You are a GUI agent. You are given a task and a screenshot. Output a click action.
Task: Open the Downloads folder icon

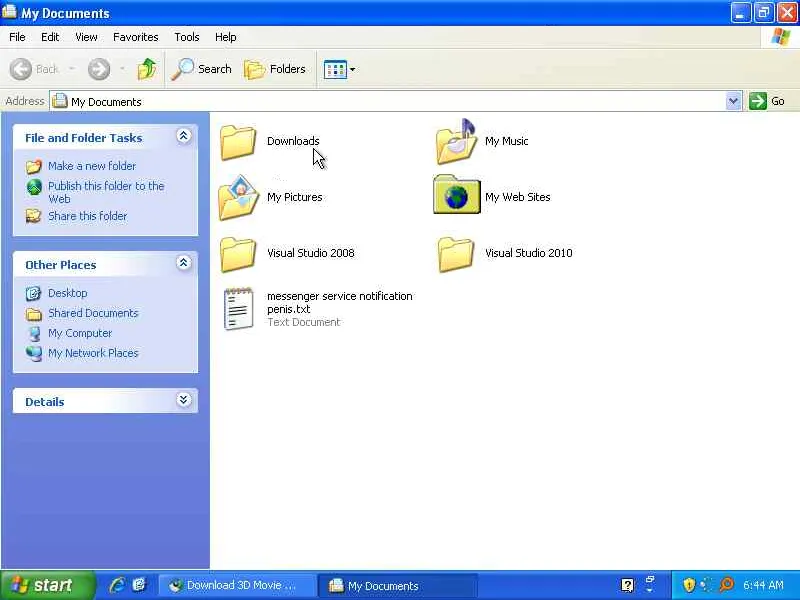238,142
